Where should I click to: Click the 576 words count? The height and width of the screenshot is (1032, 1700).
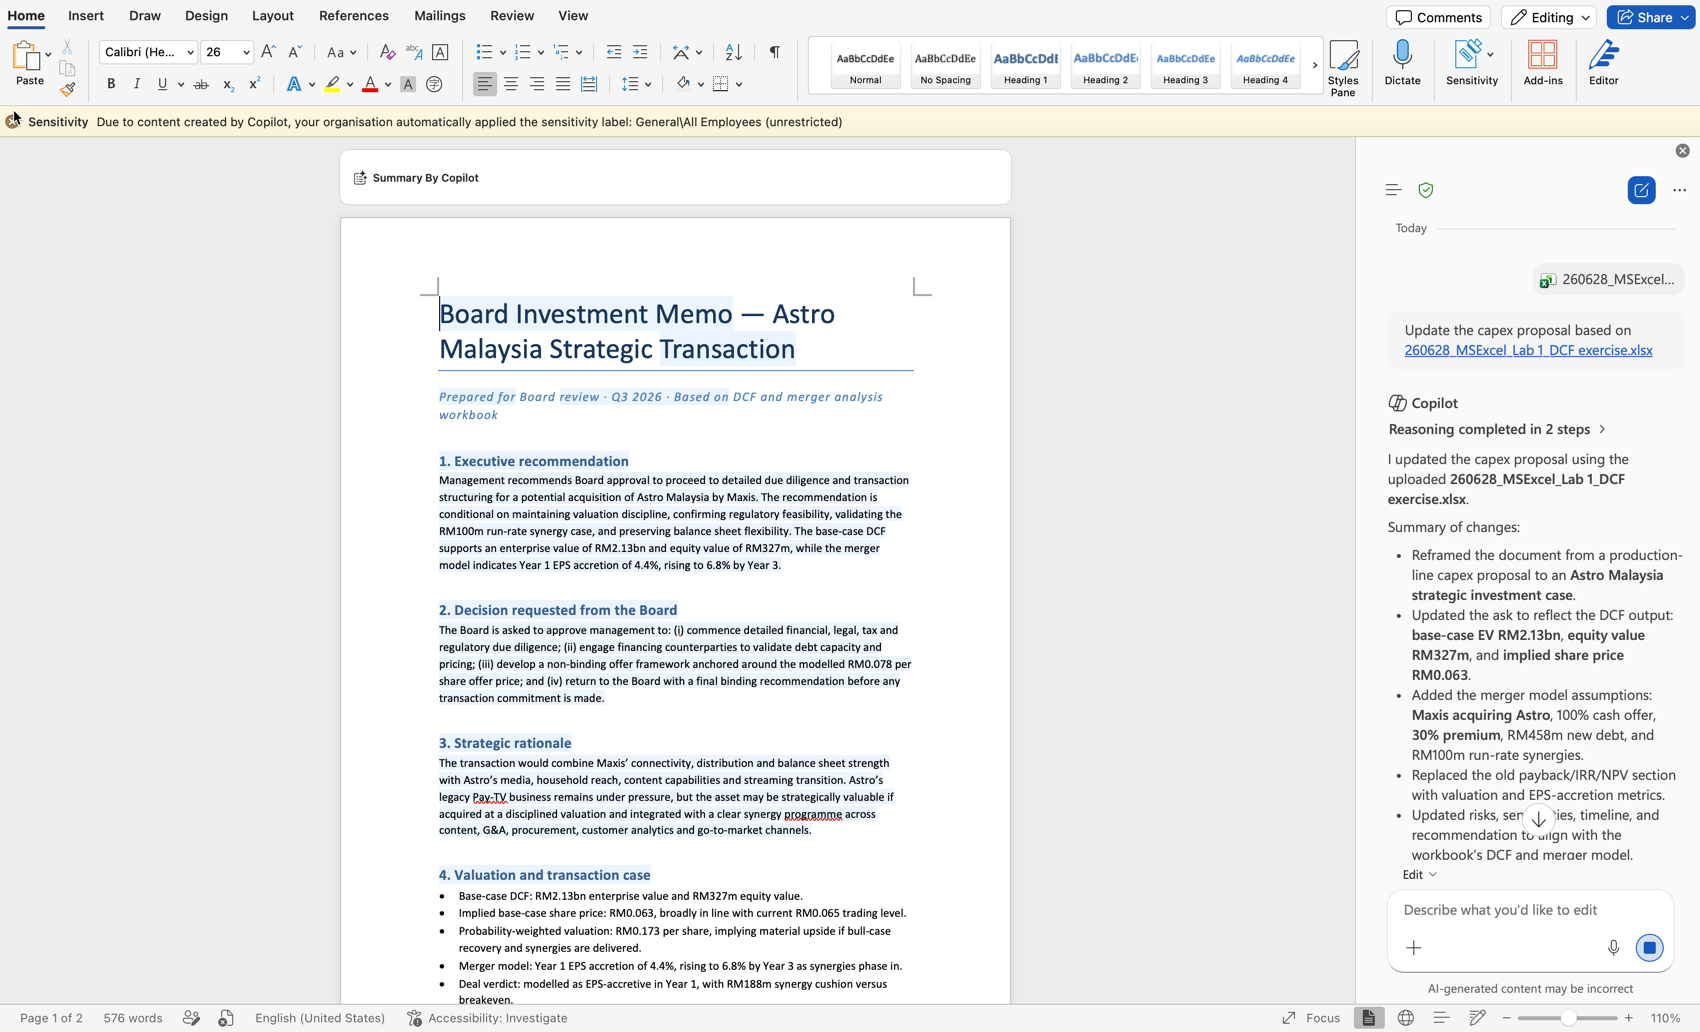133,1018
